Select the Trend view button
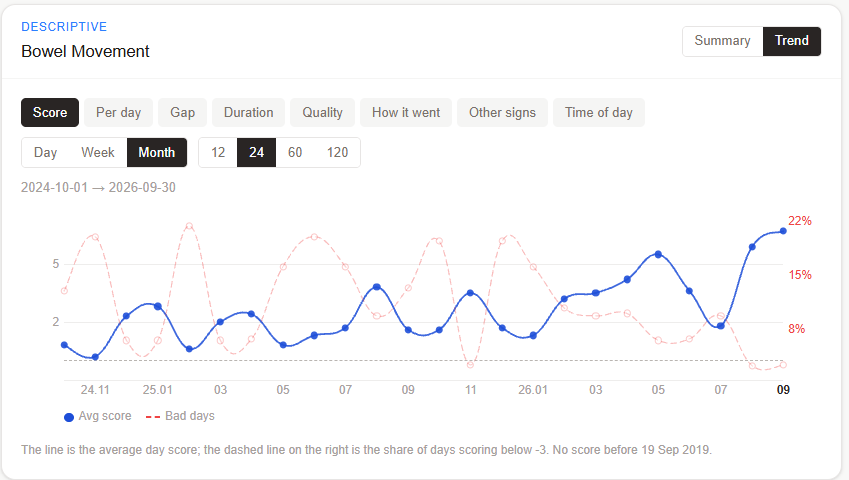This screenshot has height=480, width=849. 792,41
